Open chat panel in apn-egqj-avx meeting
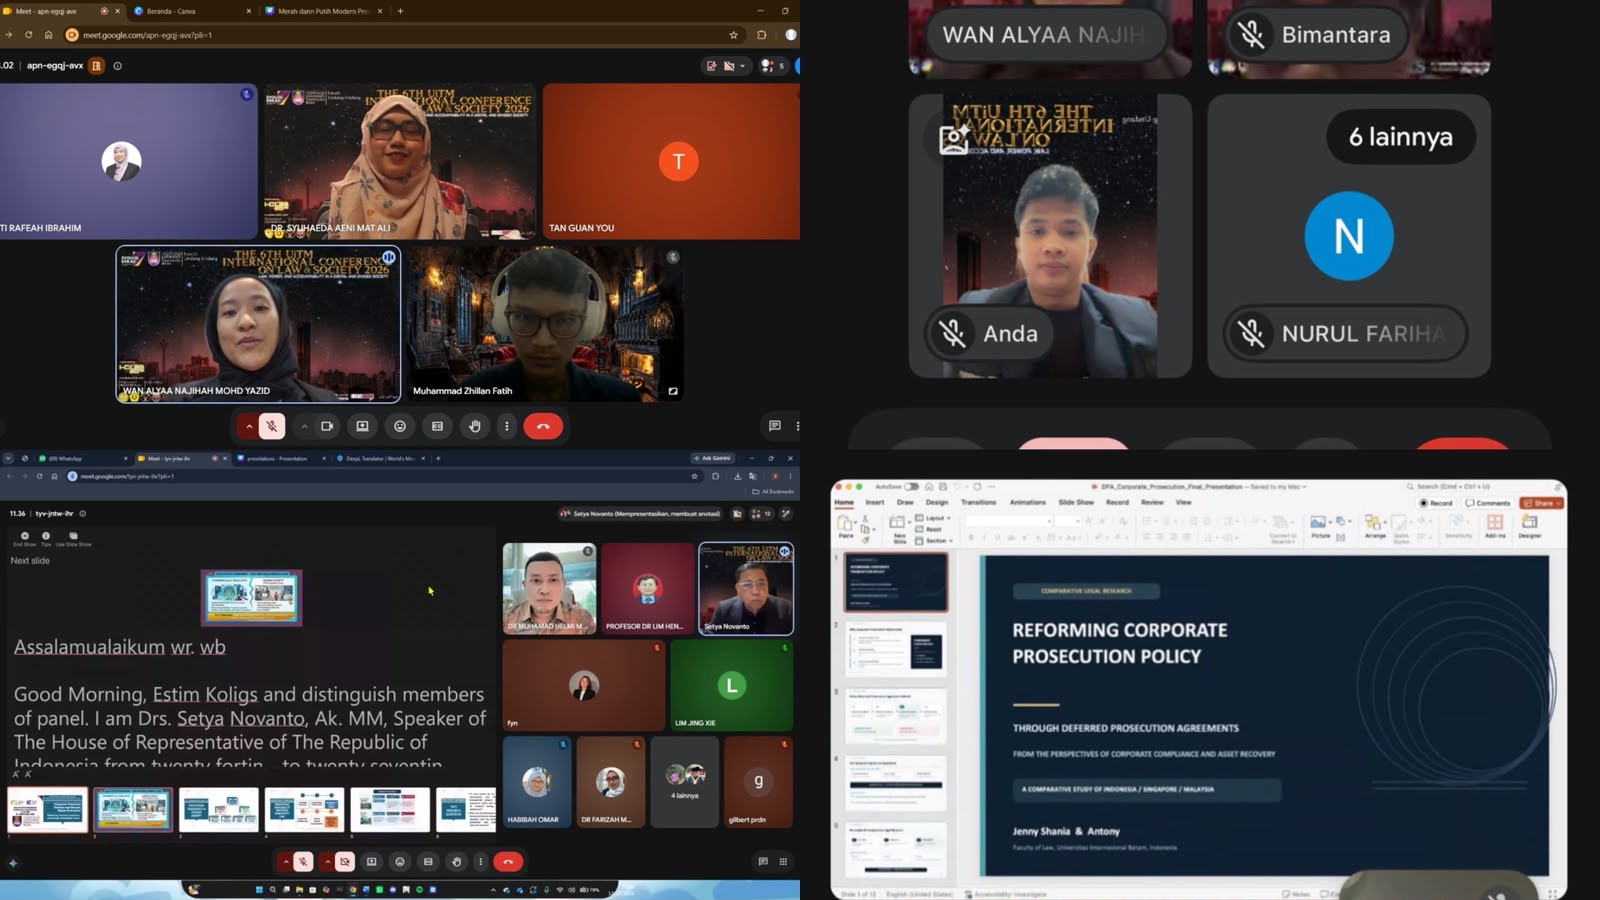 (774, 426)
